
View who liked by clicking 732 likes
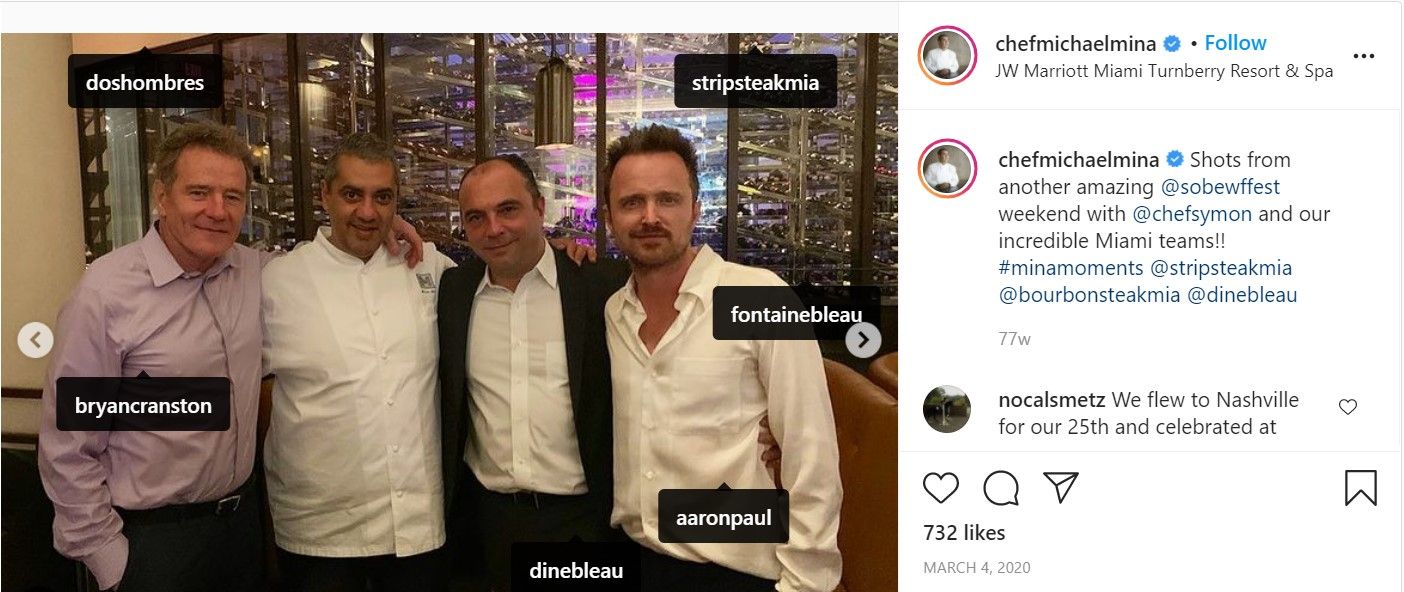tap(963, 532)
